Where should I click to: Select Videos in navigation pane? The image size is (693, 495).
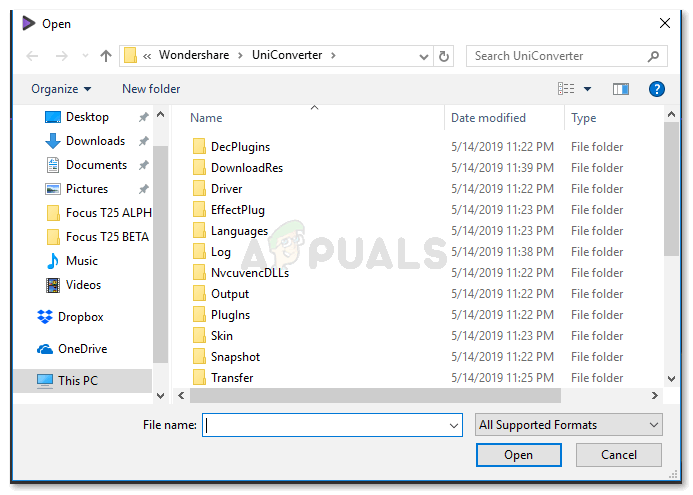[x=83, y=285]
